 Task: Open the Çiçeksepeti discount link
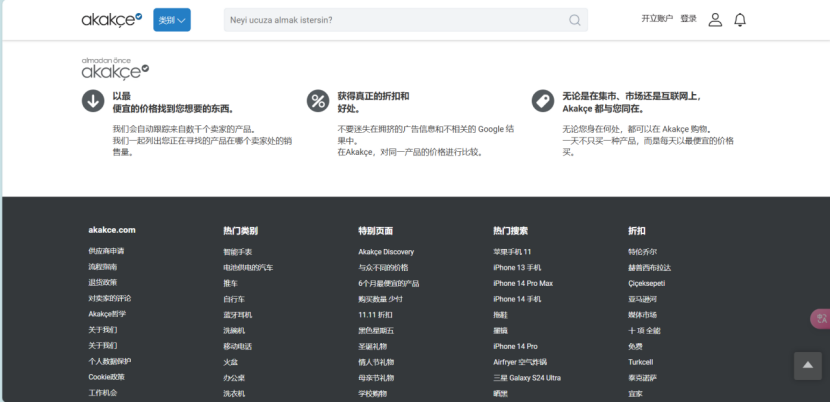pyautogui.click(x=647, y=284)
